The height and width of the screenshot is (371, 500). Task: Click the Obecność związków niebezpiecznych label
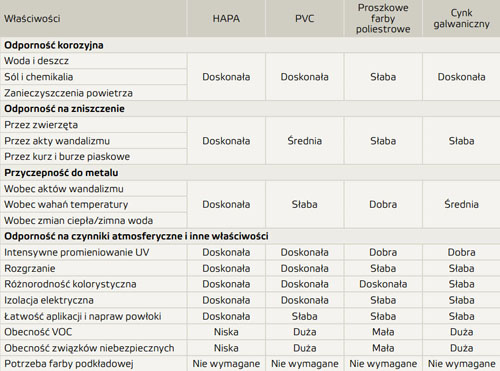pos(89,348)
